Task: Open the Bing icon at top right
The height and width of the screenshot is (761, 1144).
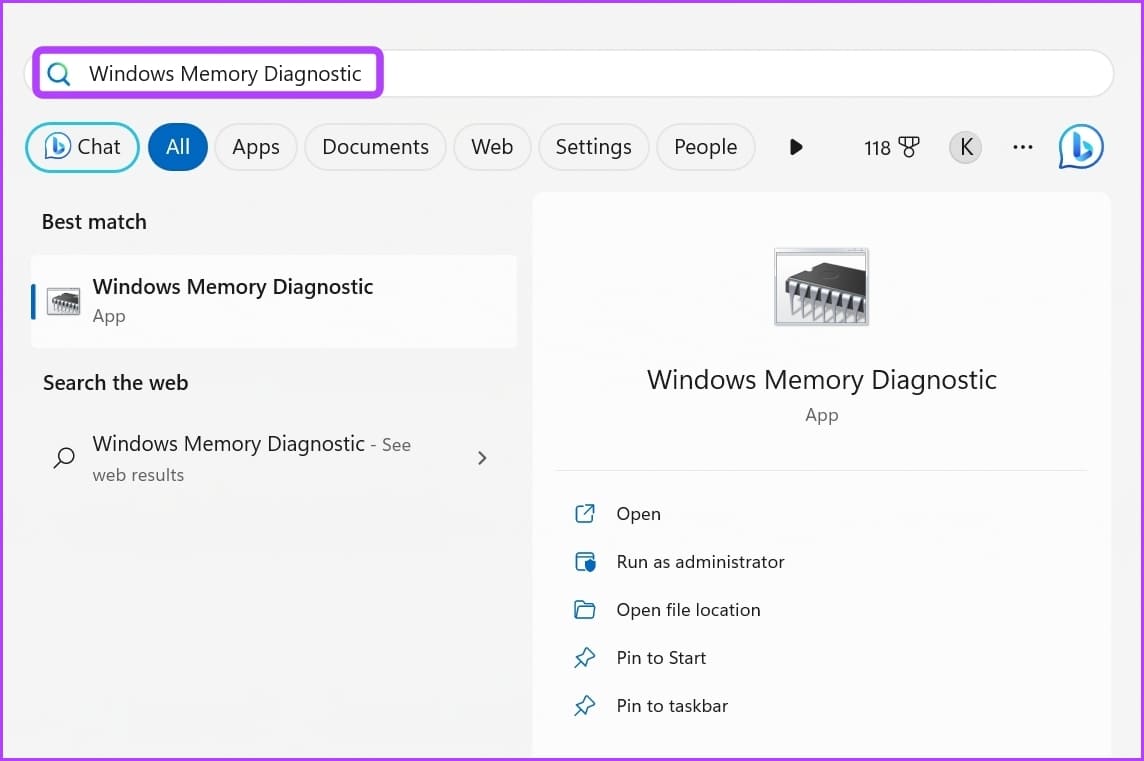Action: point(1081,147)
